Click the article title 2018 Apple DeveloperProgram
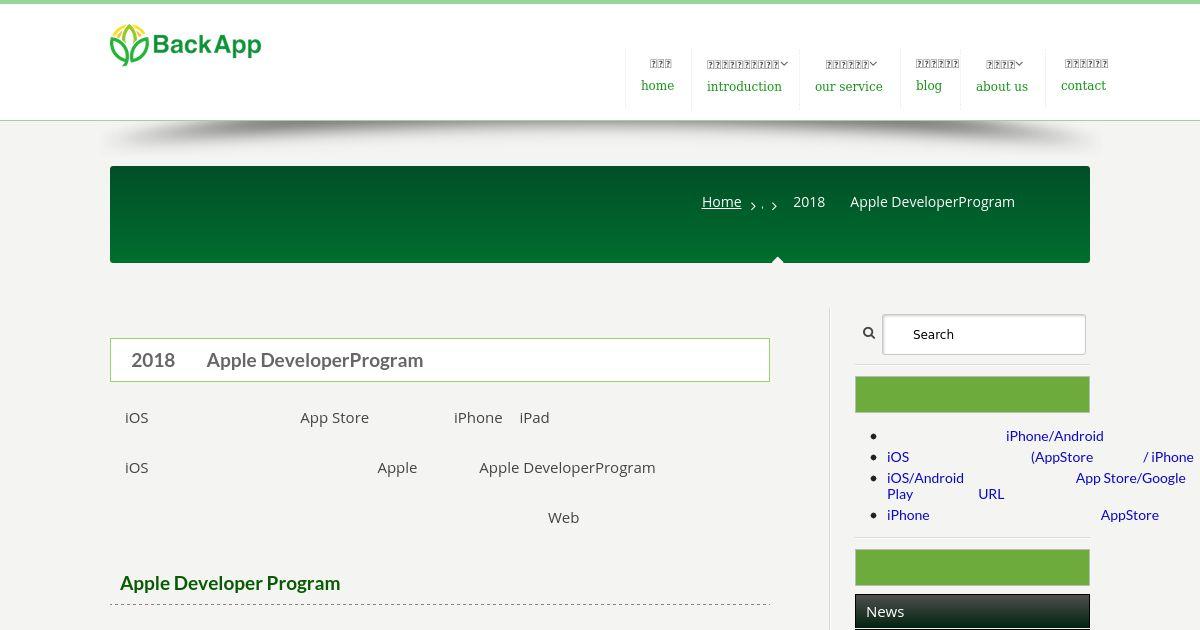This screenshot has width=1200, height=630. 277,360
